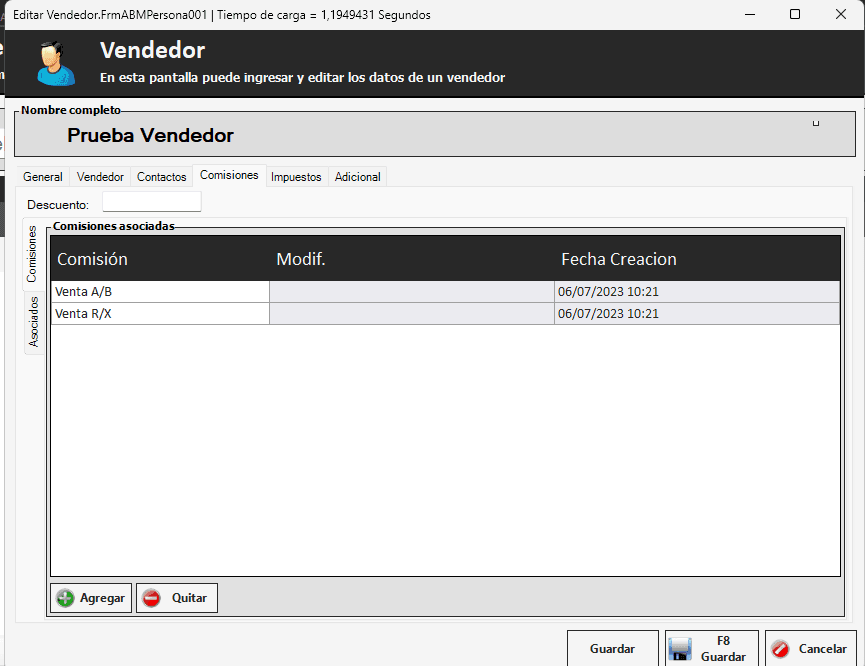Click the Modif. cell for Venta A/B
The image size is (865, 666).
coord(411,292)
